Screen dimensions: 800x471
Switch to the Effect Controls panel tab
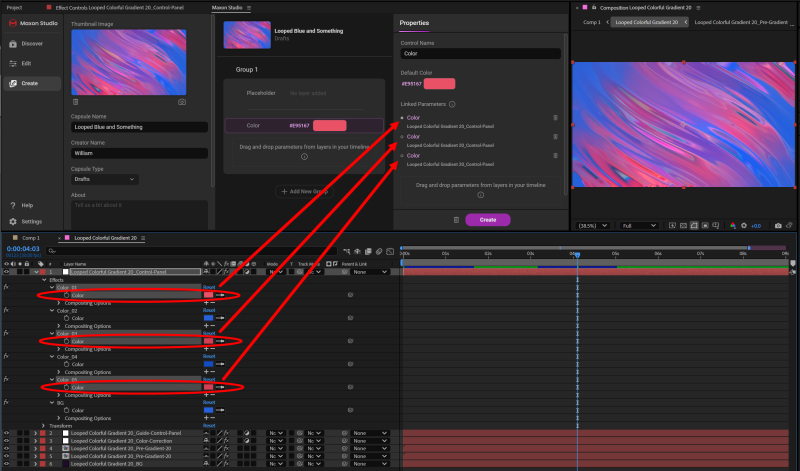point(119,8)
